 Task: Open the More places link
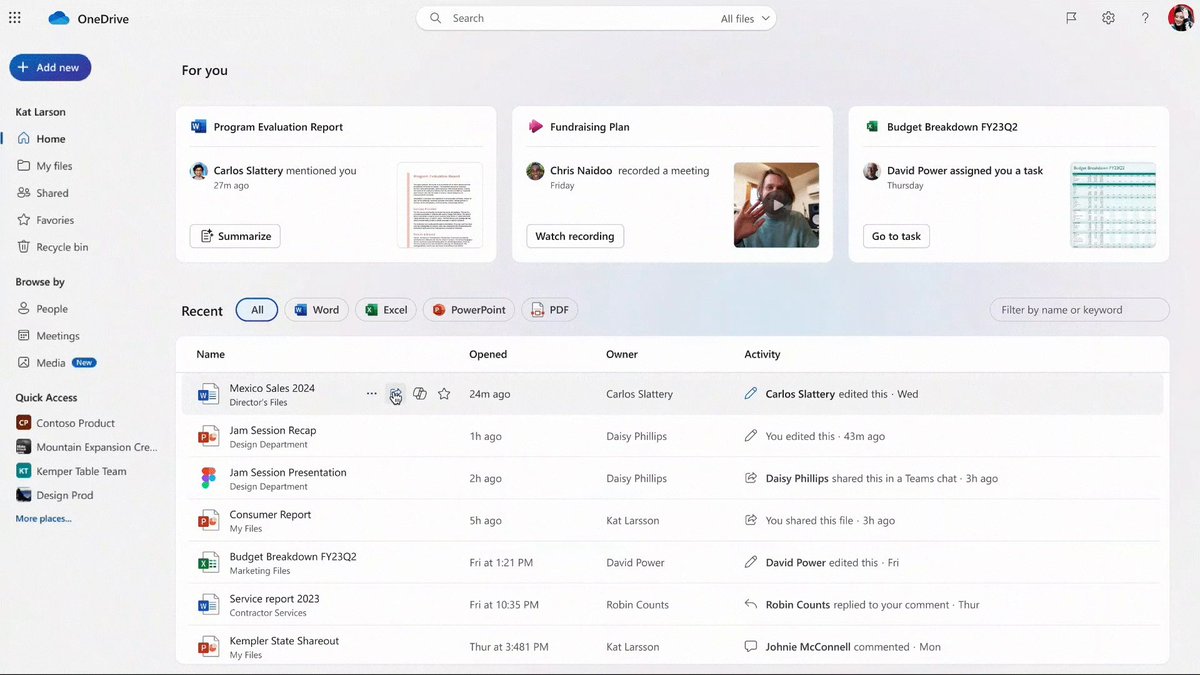(43, 519)
